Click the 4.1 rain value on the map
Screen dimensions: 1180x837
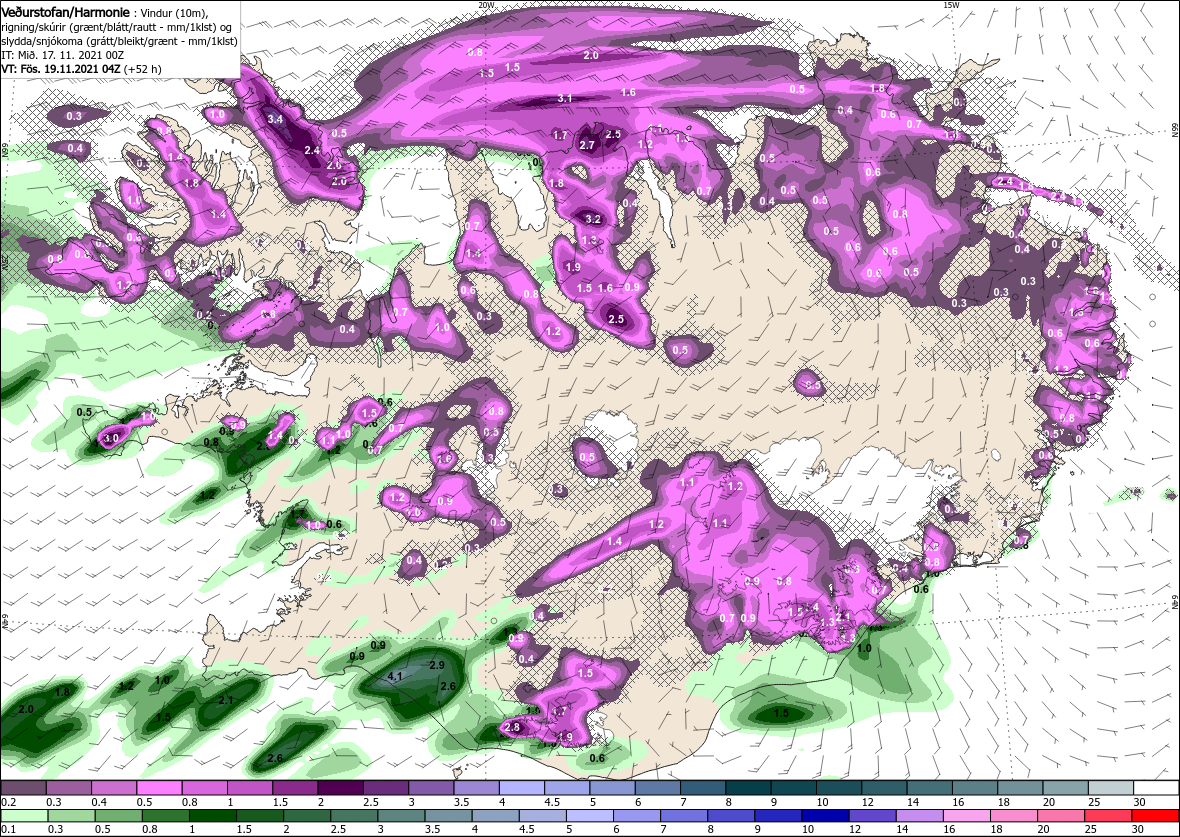pos(395,677)
